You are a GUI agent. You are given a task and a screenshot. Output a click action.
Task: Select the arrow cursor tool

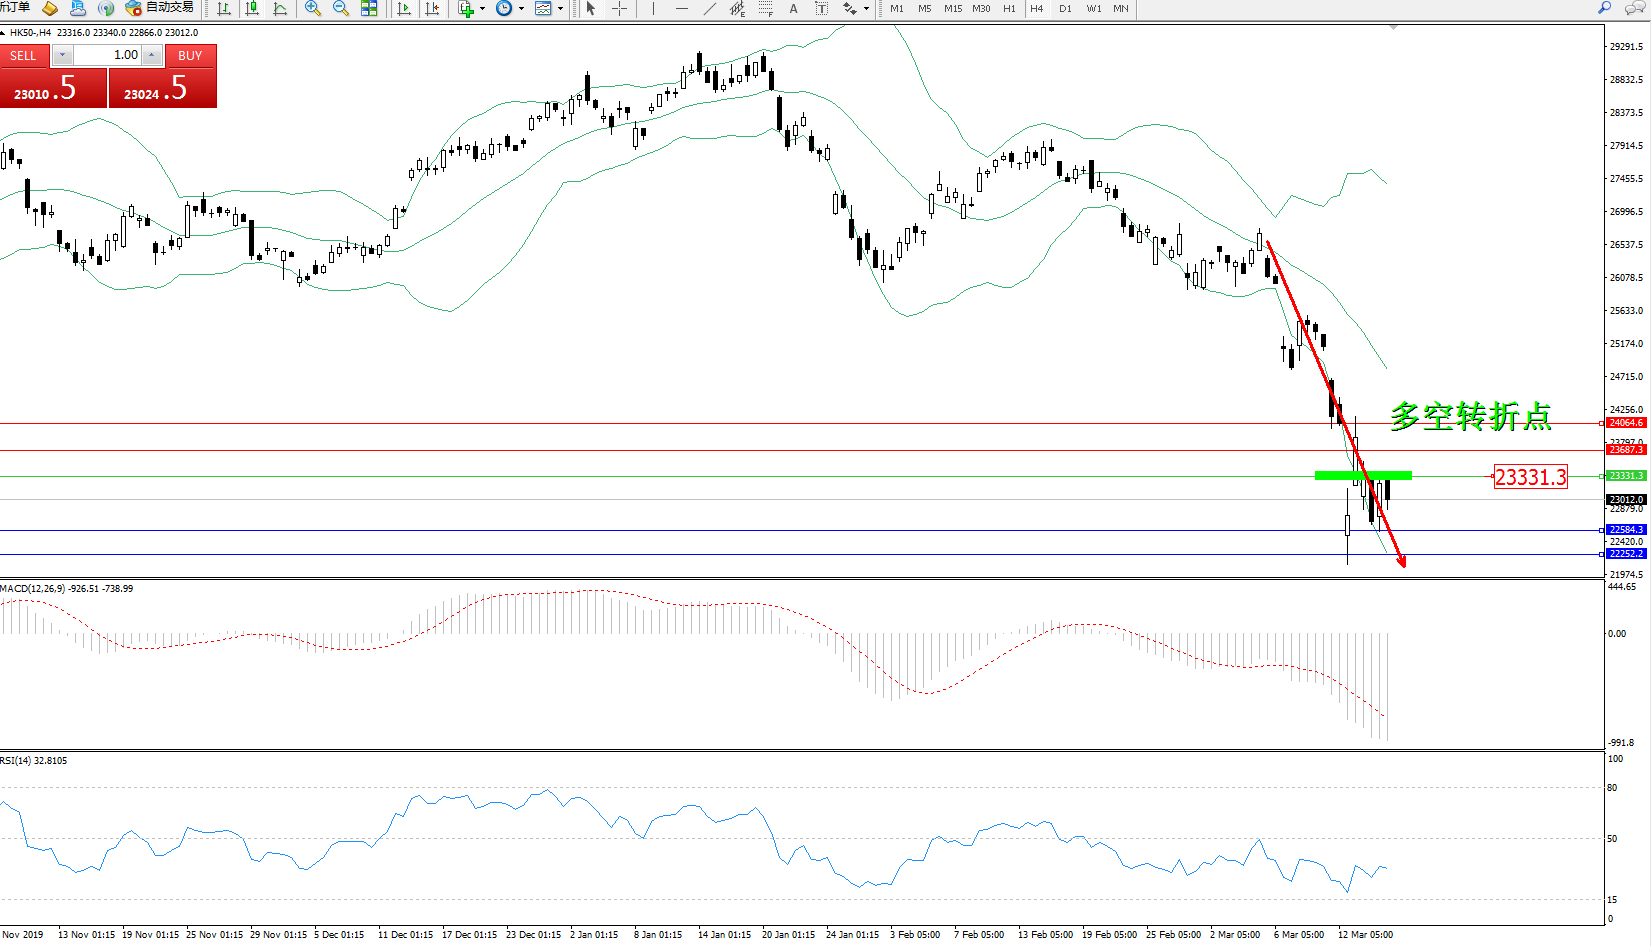click(x=591, y=9)
